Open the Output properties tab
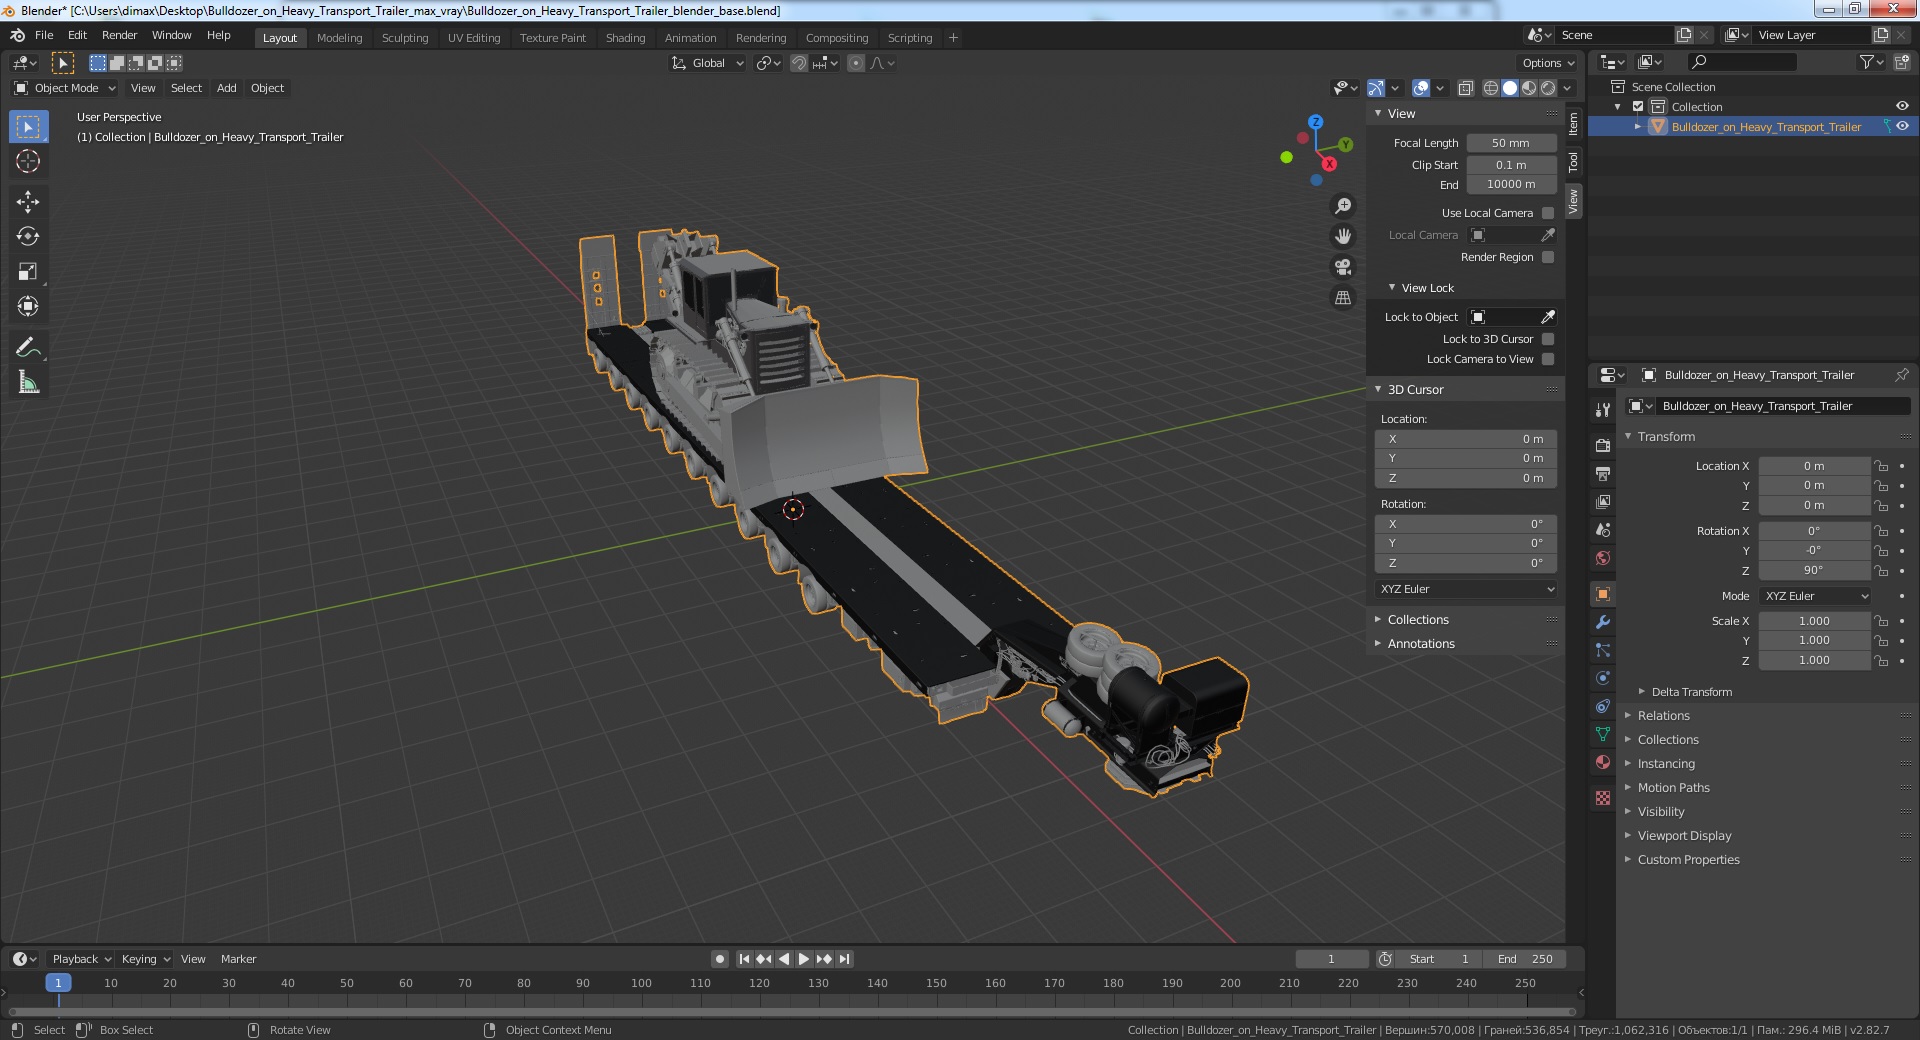Screen dimensions: 1920x1040 pos(1603,474)
